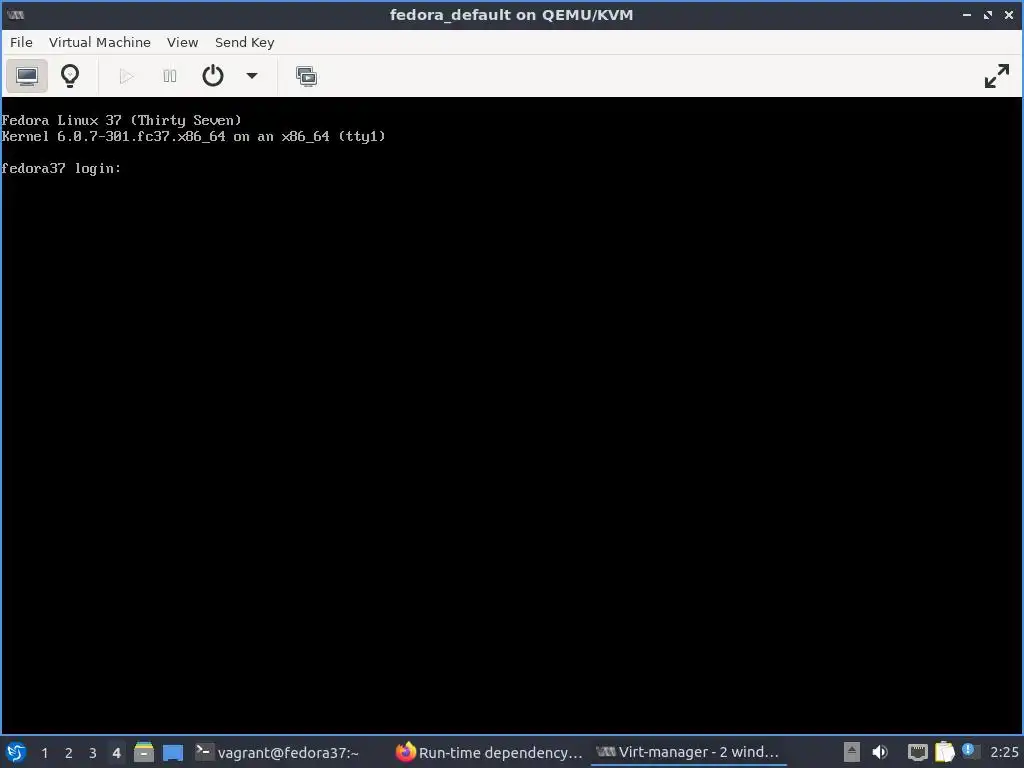The image size is (1024, 768).
Task: Click the virt-manager icon in title bar
Action: (x=15, y=14)
